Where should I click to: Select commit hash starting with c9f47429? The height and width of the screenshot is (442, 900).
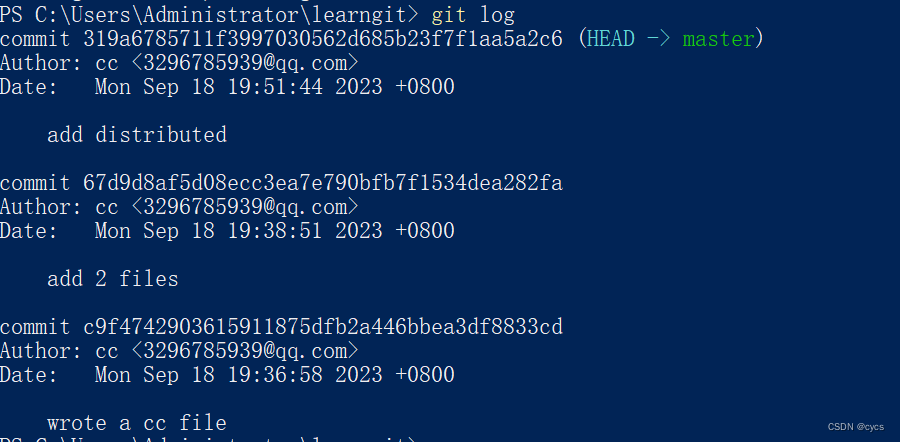tap(324, 327)
